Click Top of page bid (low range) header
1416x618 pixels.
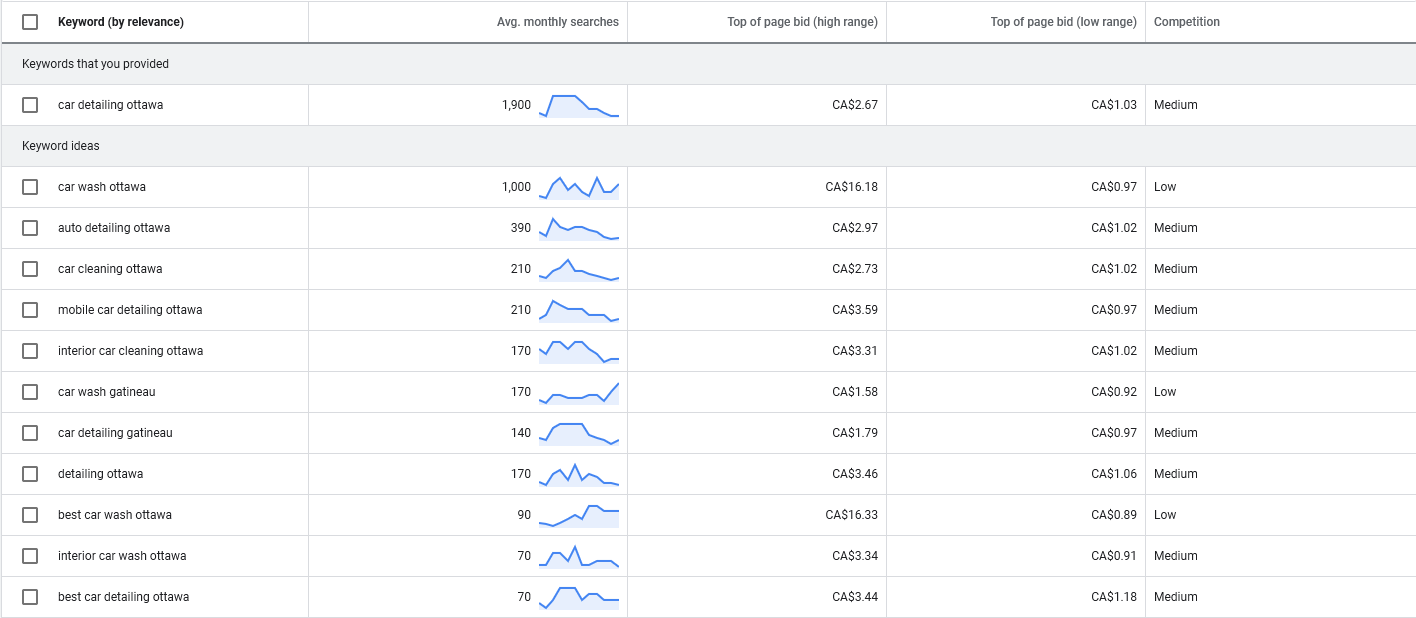pos(1063,22)
